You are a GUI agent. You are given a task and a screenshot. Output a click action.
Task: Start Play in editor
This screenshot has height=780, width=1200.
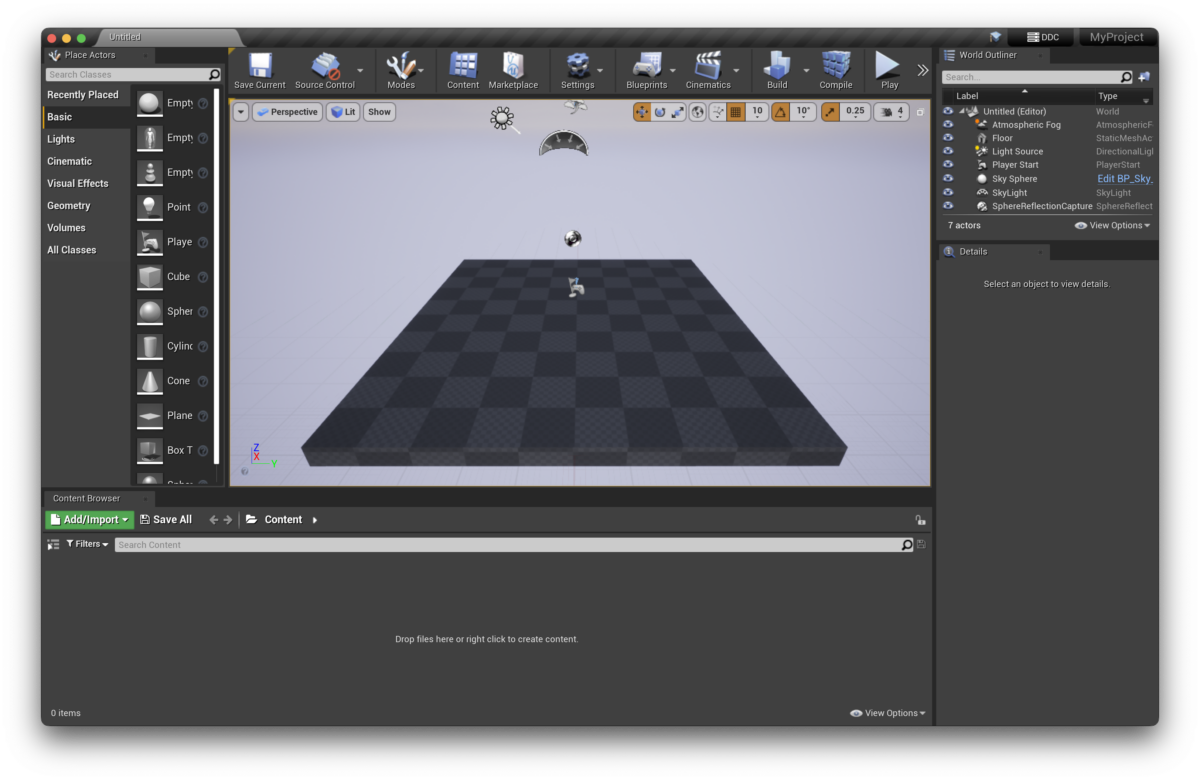click(x=889, y=70)
